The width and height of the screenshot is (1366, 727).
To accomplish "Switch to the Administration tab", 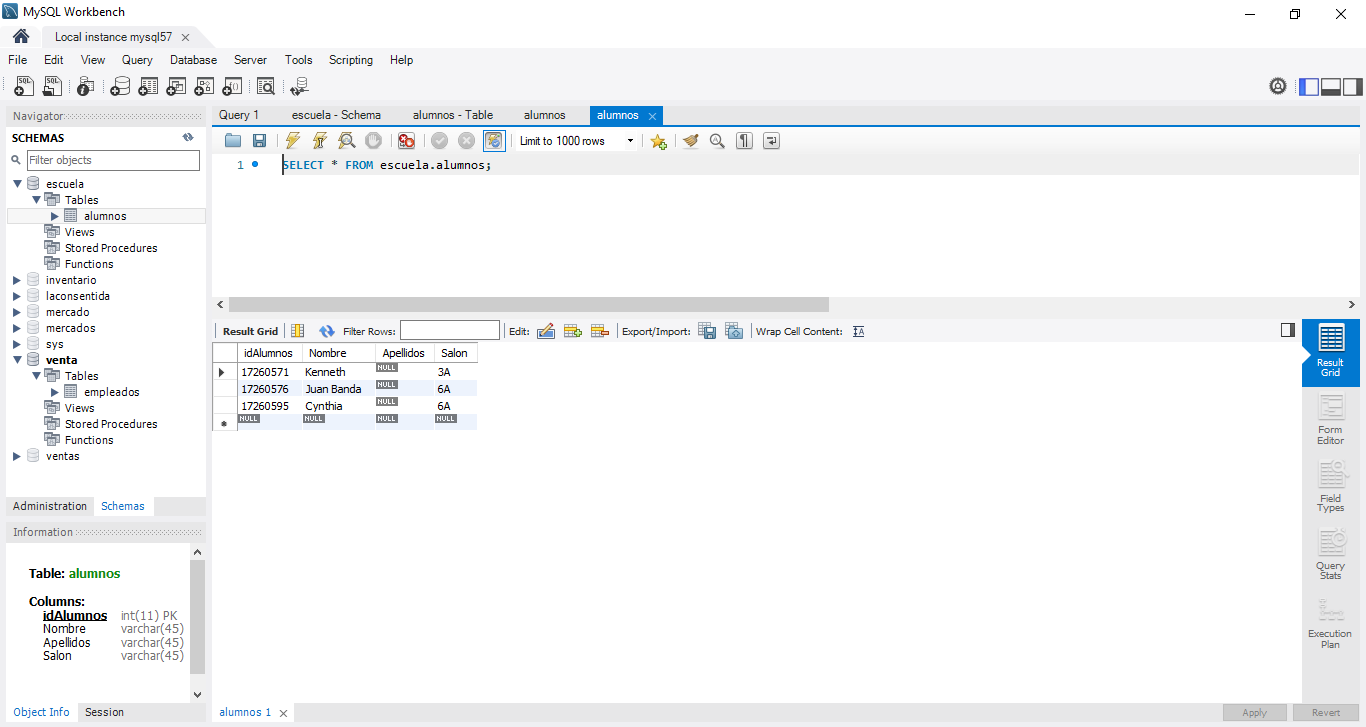I will click(50, 506).
